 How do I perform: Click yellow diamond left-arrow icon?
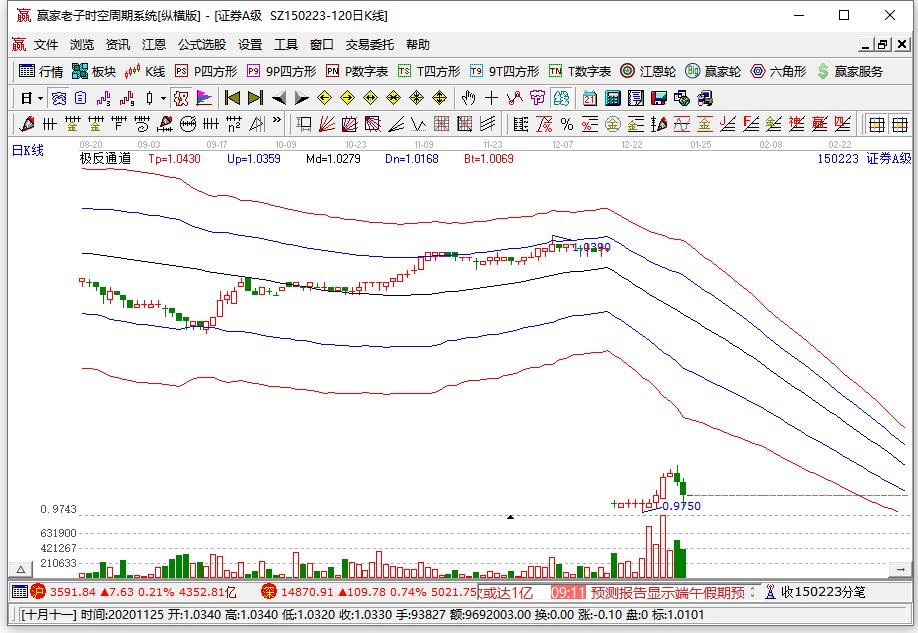[324, 98]
